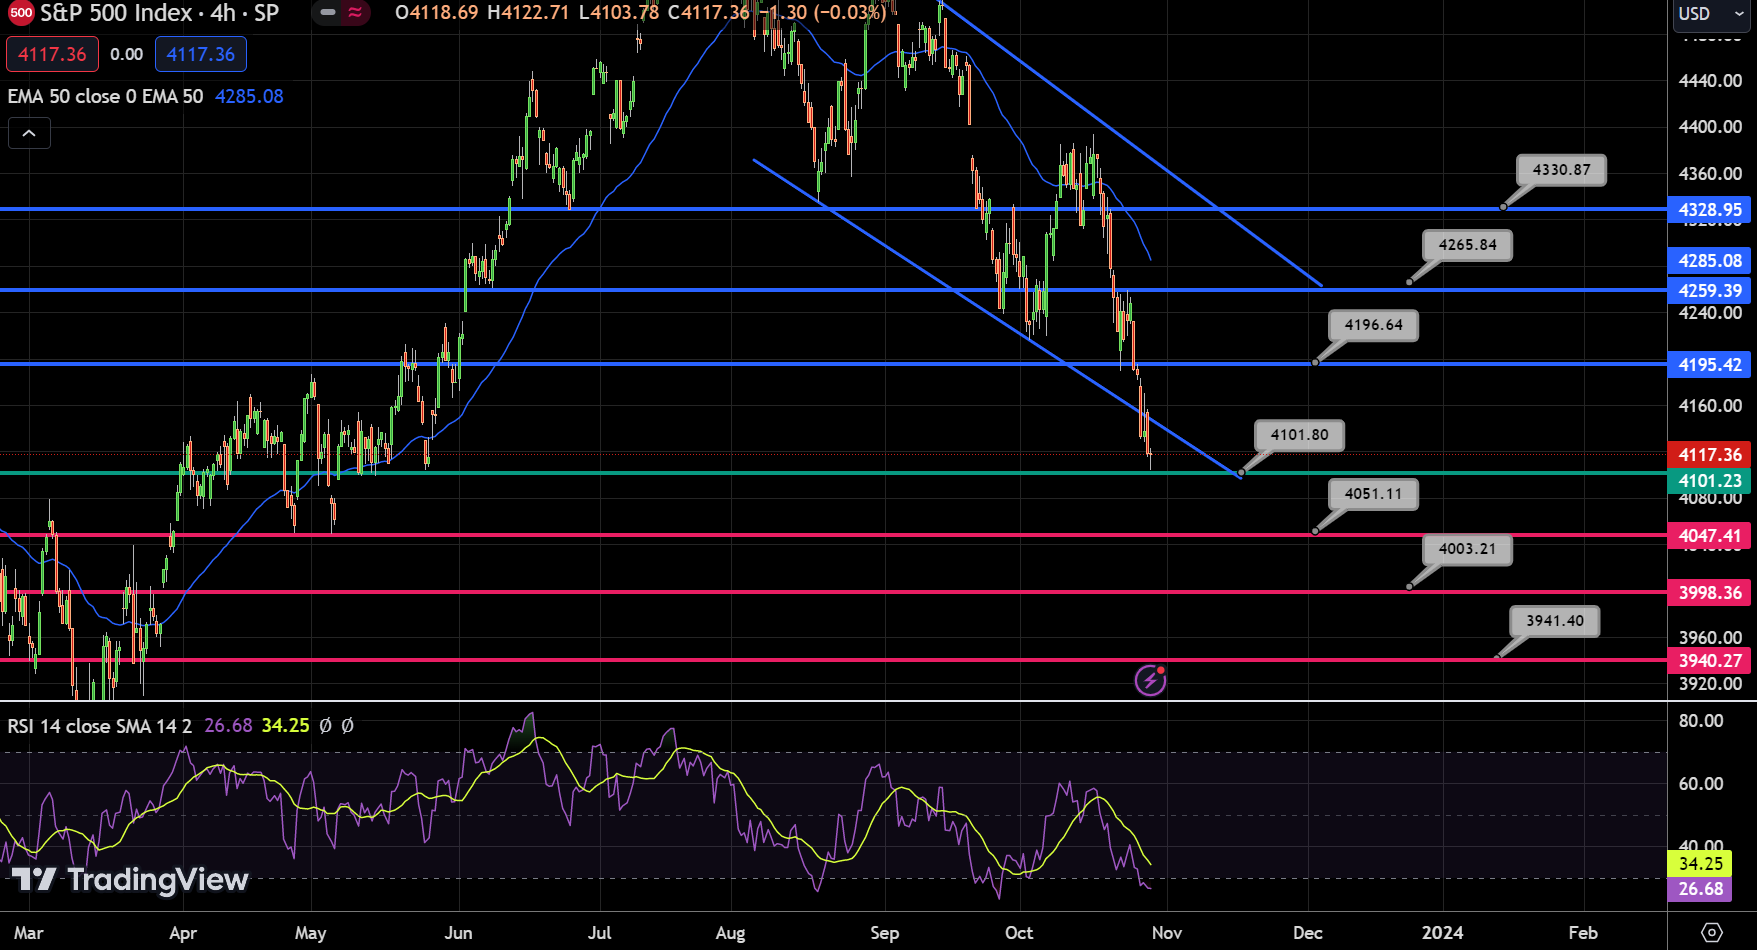The width and height of the screenshot is (1757, 950).
Task: Click the S&P 500 index logo icon
Action: click(x=21, y=13)
